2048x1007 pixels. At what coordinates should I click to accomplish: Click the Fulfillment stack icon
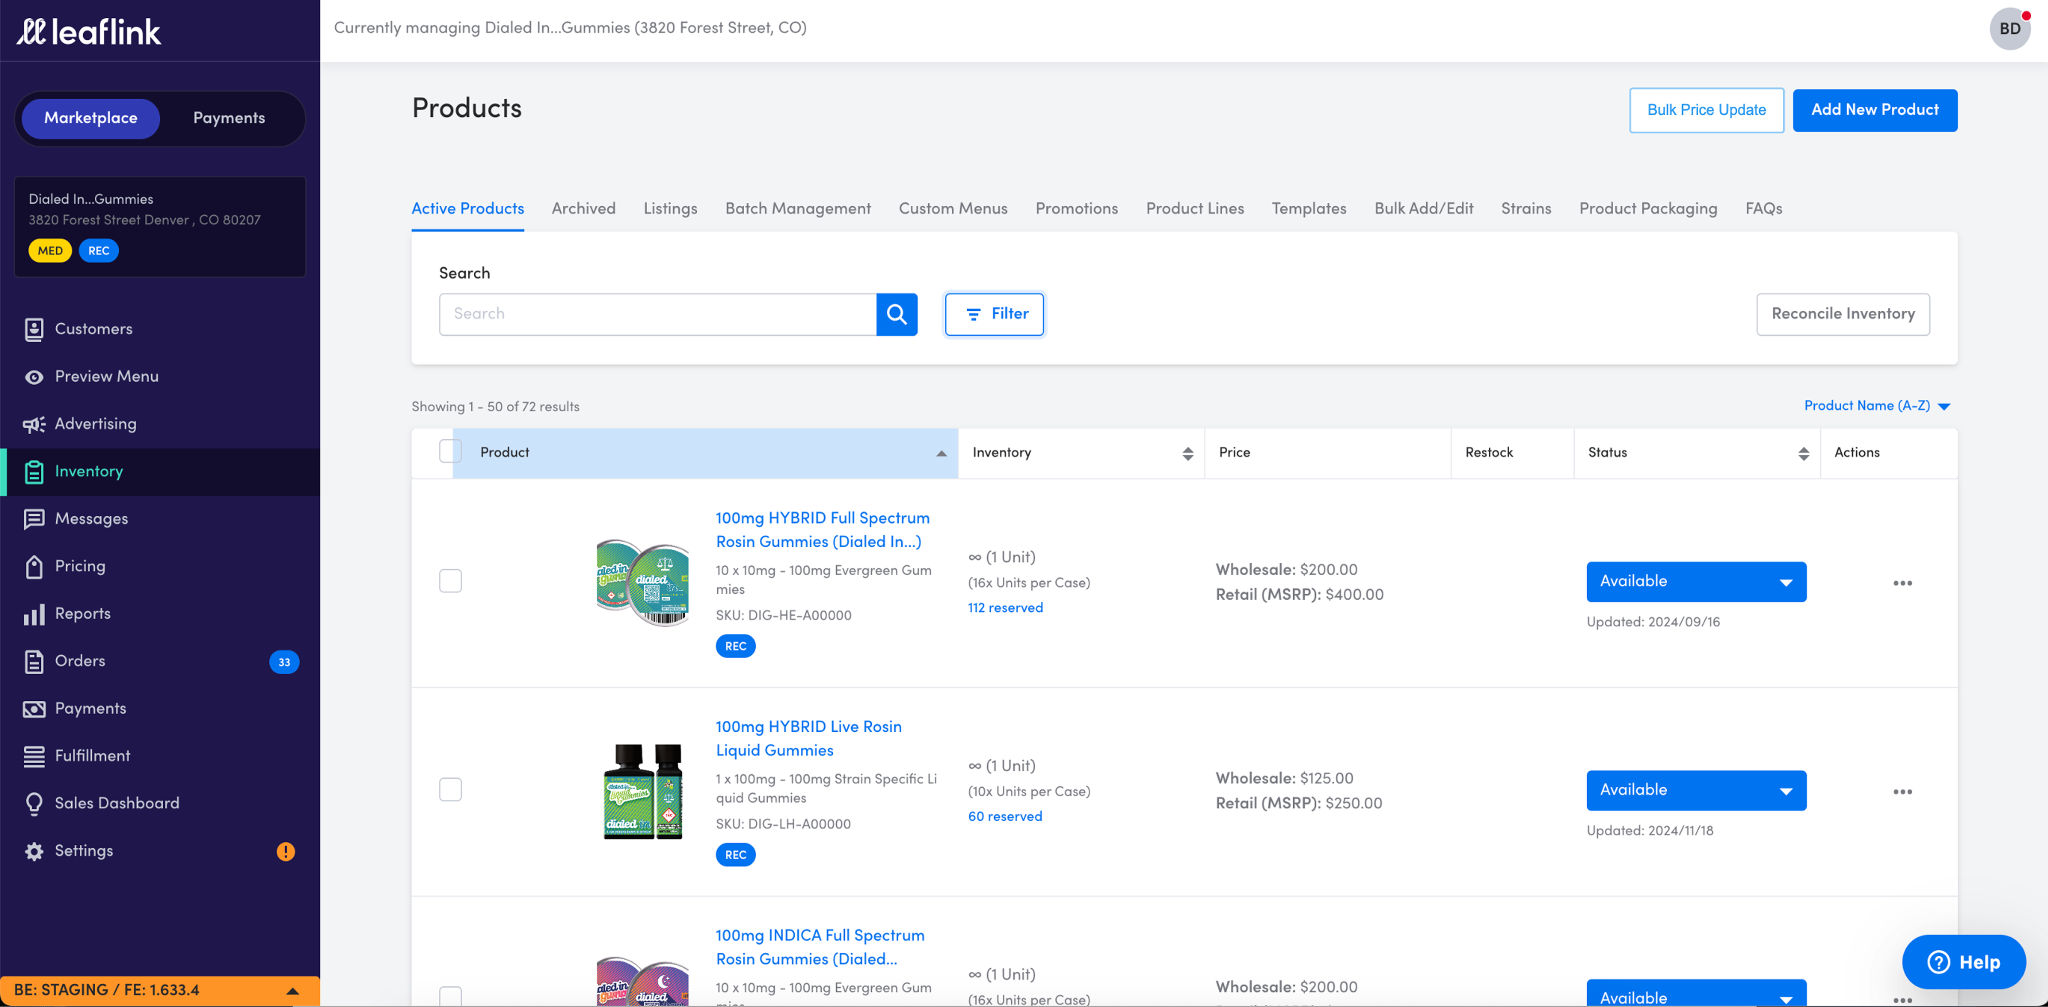(34, 756)
